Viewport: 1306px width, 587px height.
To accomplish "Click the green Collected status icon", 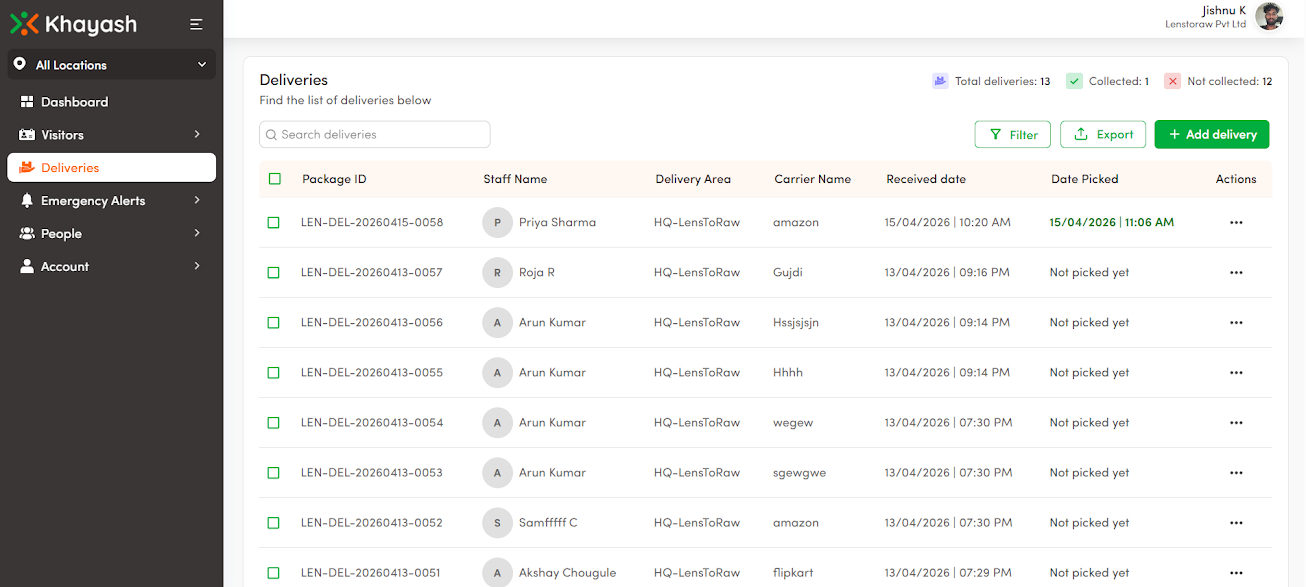I will 1074,81.
